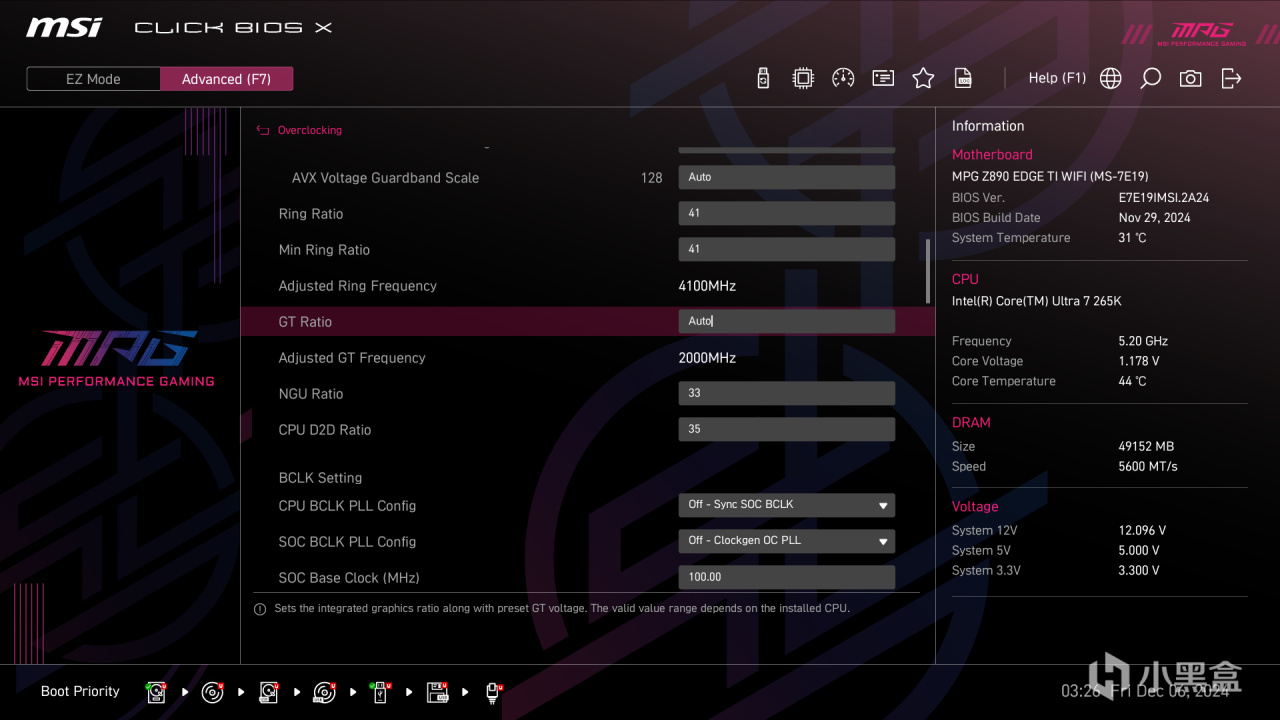
Task: Click the LOG file icon
Action: 963,78
